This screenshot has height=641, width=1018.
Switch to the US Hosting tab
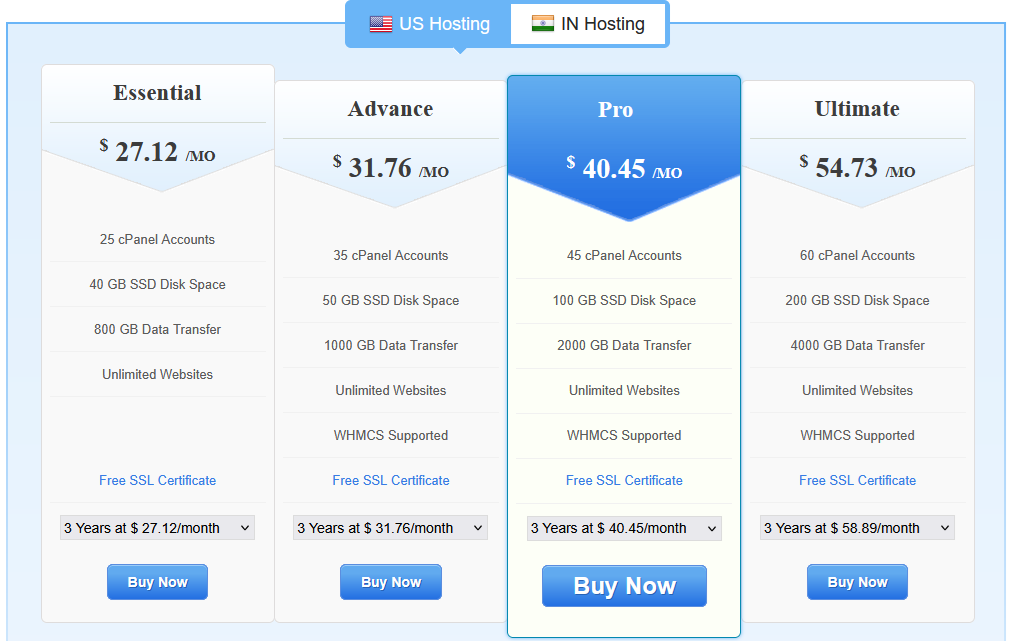(429, 24)
